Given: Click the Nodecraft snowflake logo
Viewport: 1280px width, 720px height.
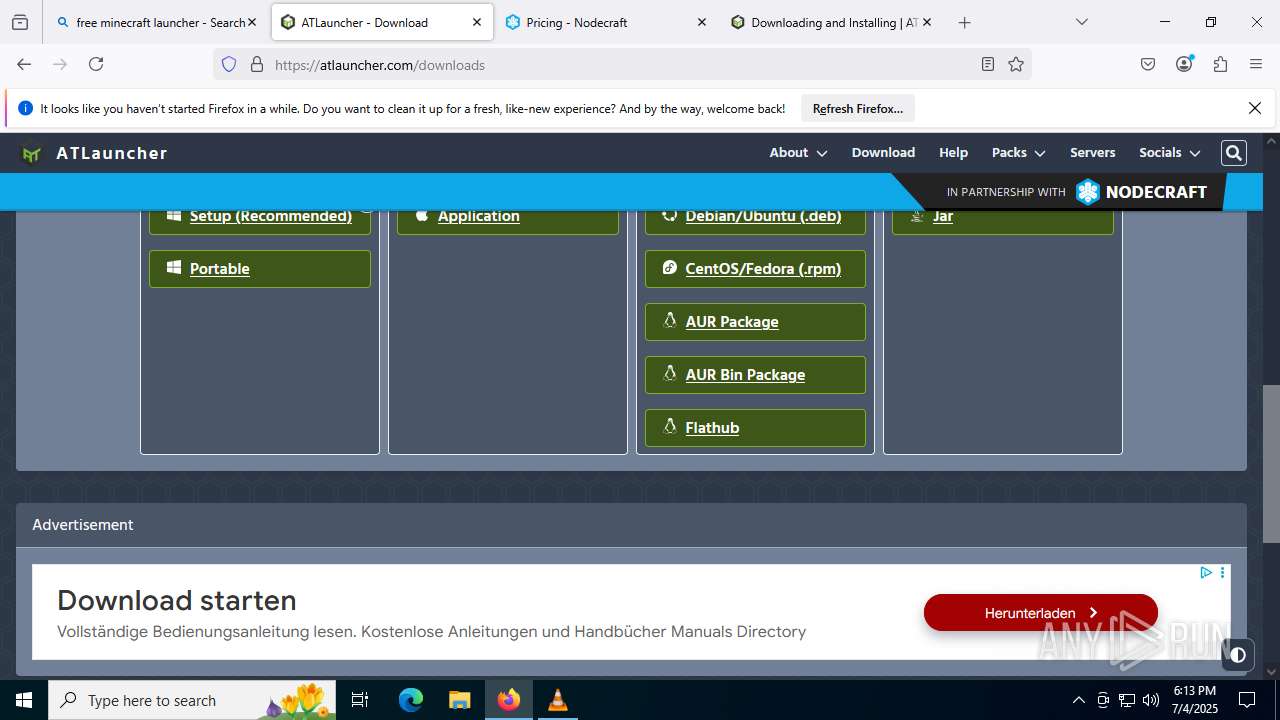Looking at the screenshot, I should click(1087, 192).
